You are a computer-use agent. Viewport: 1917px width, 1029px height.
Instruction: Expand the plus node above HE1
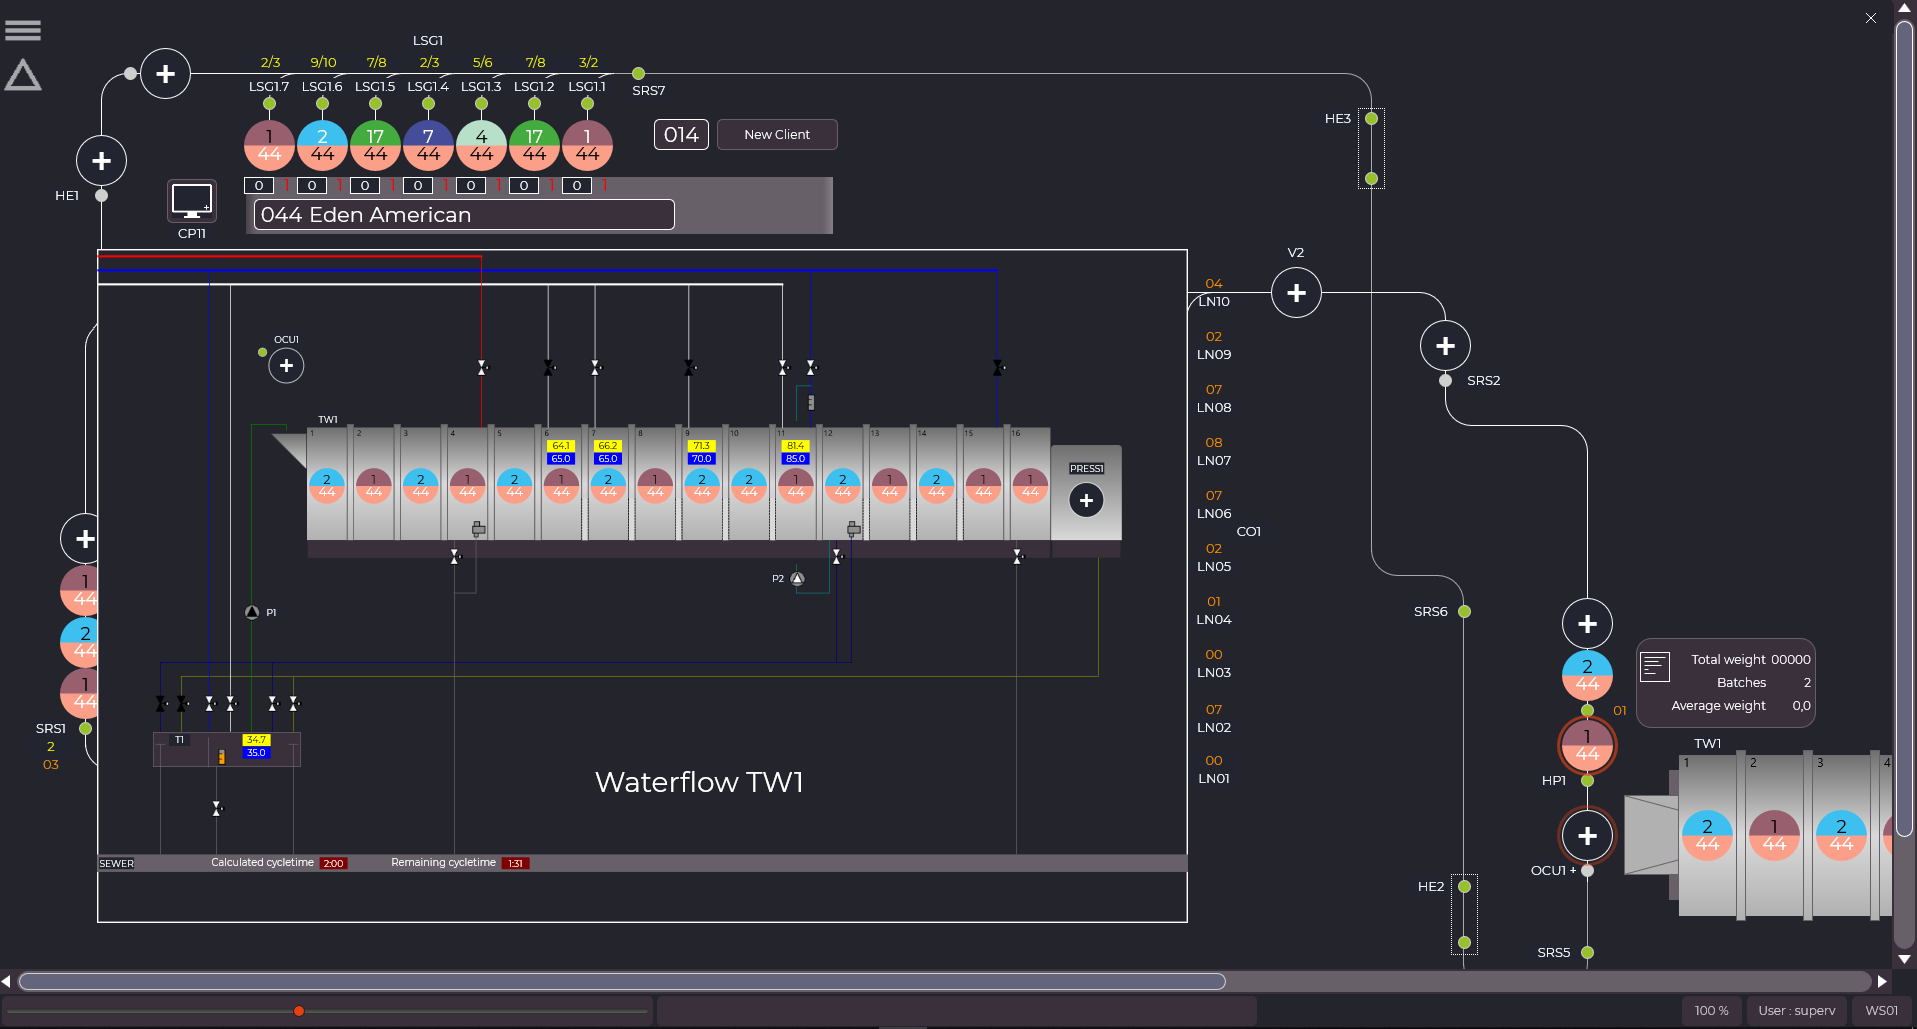point(101,161)
